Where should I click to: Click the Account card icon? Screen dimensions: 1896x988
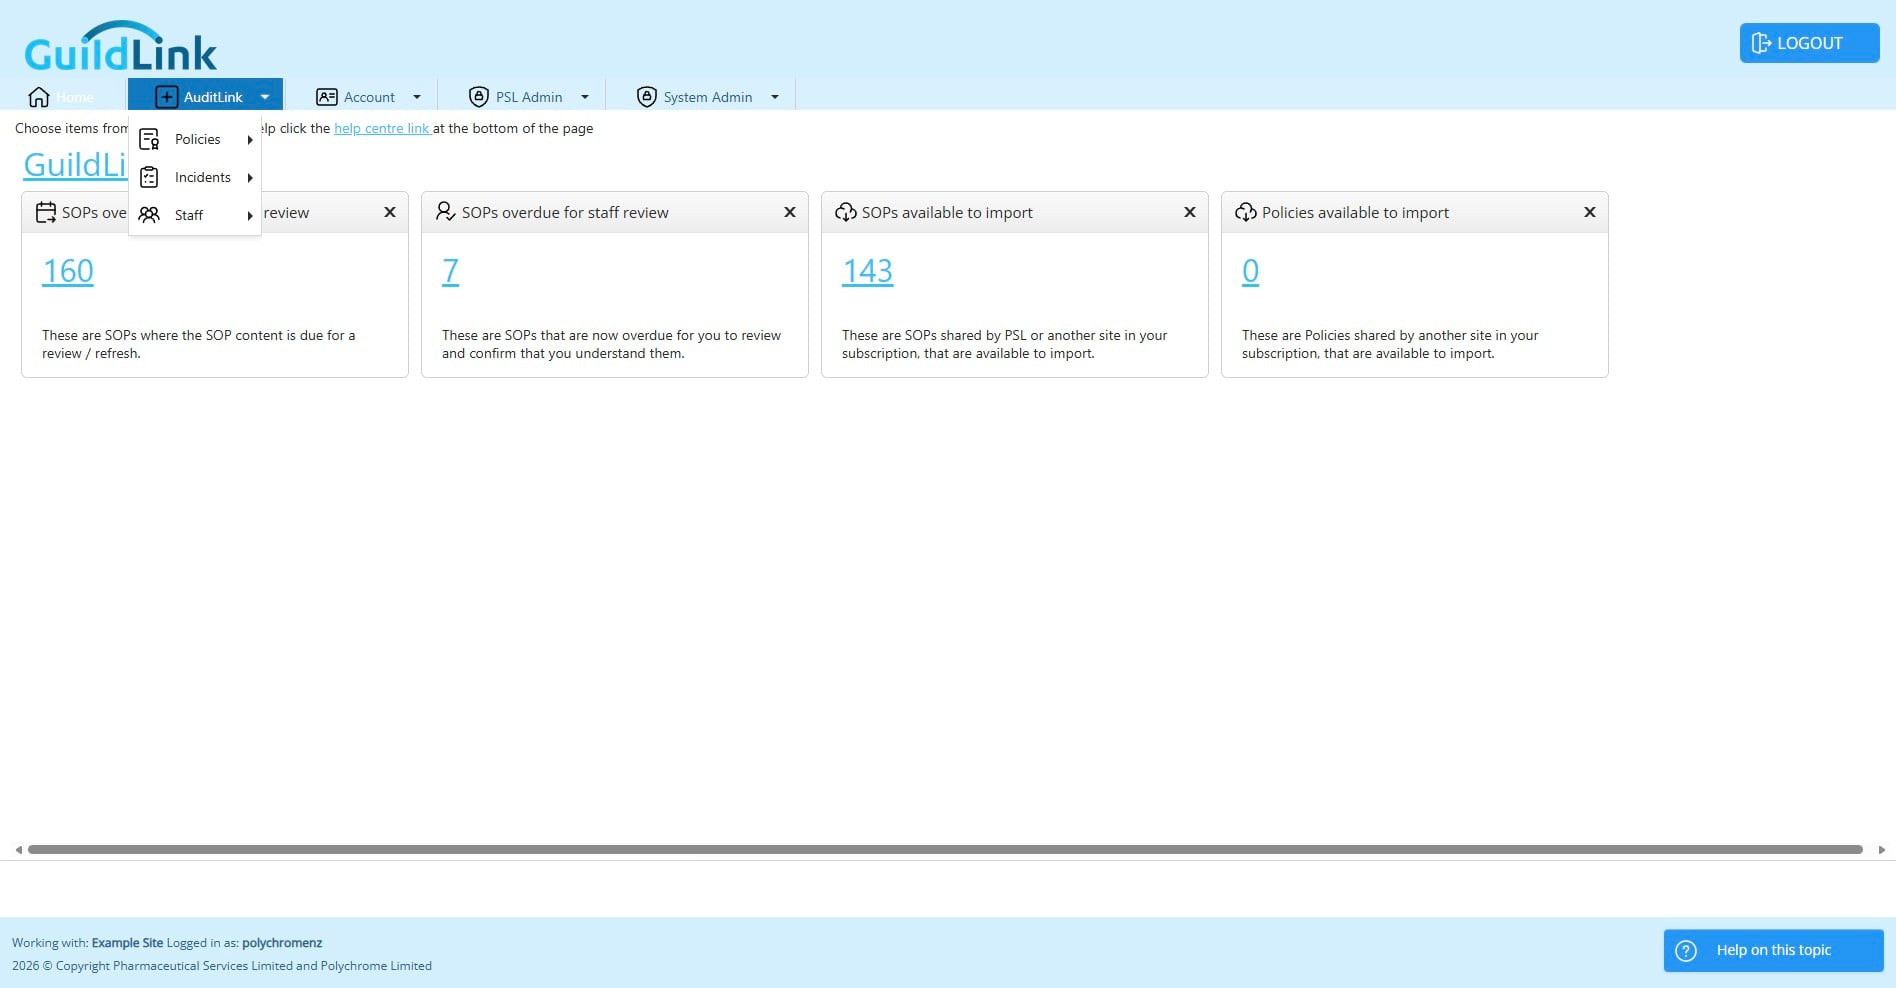[x=327, y=97]
